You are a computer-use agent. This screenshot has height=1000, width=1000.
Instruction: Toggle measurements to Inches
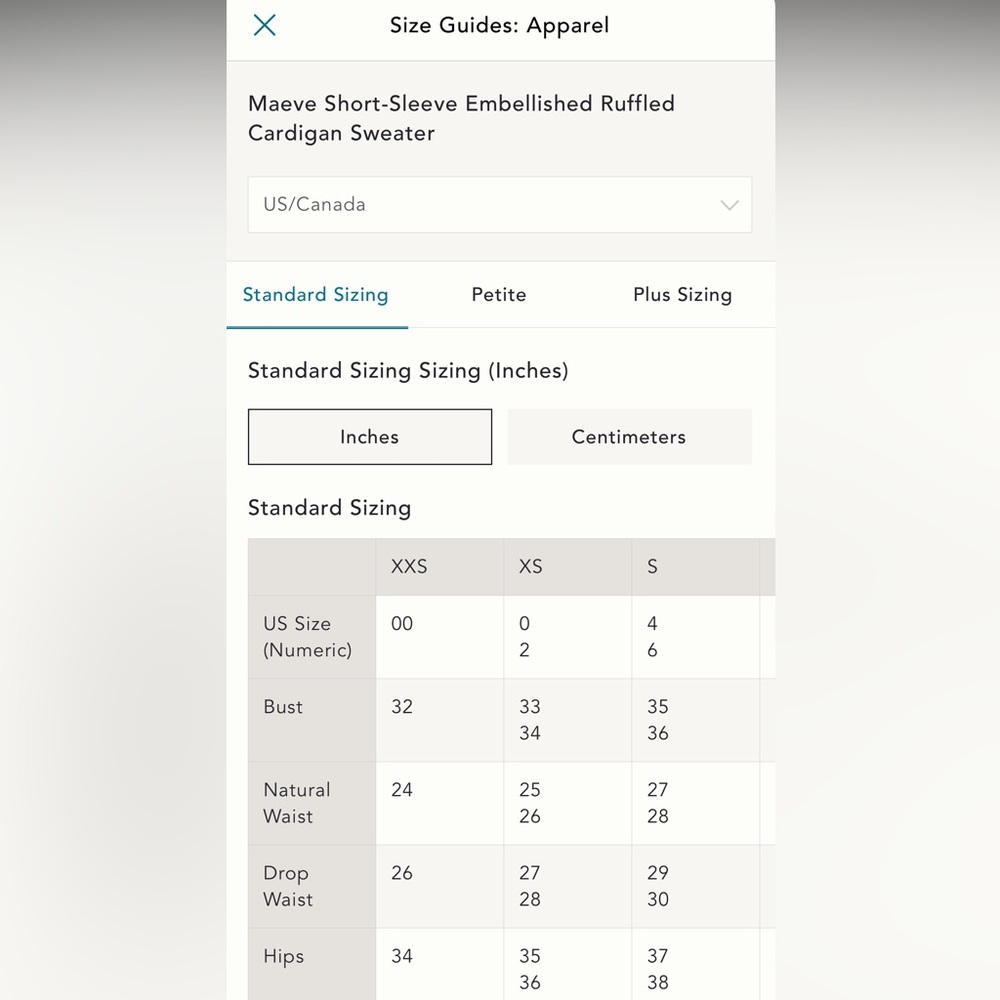[x=370, y=437]
